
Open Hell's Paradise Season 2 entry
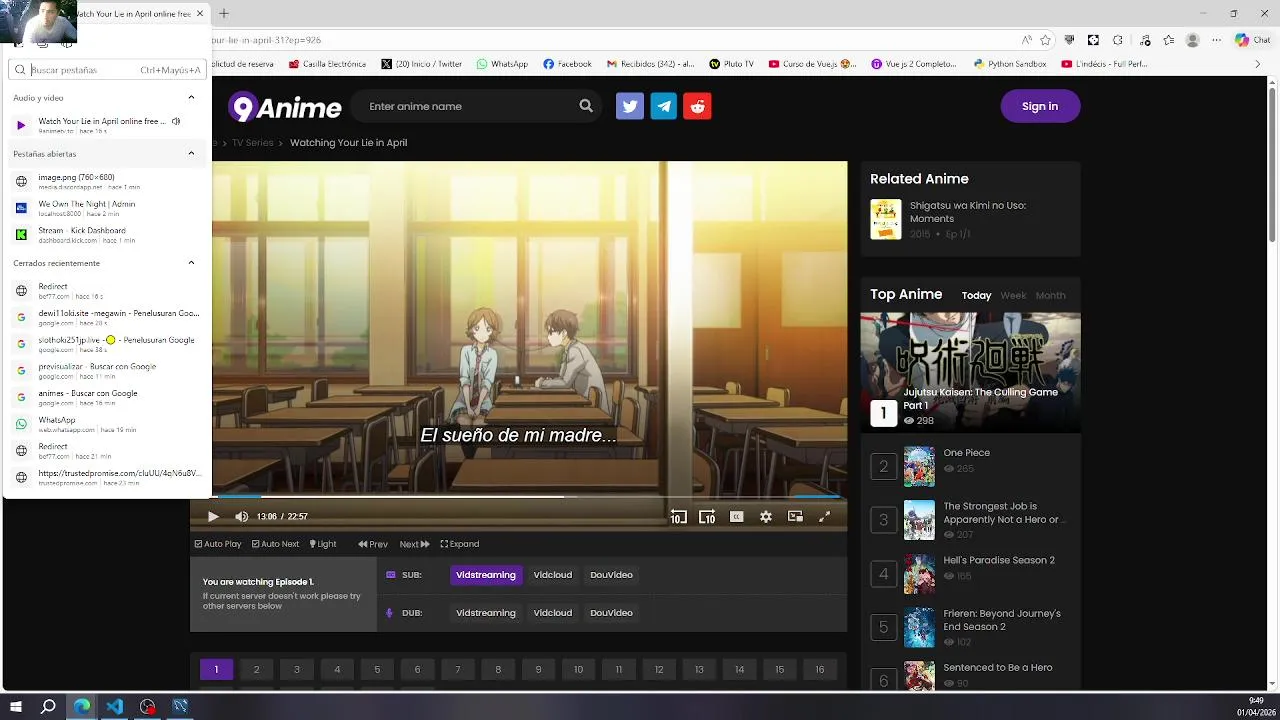click(x=999, y=560)
